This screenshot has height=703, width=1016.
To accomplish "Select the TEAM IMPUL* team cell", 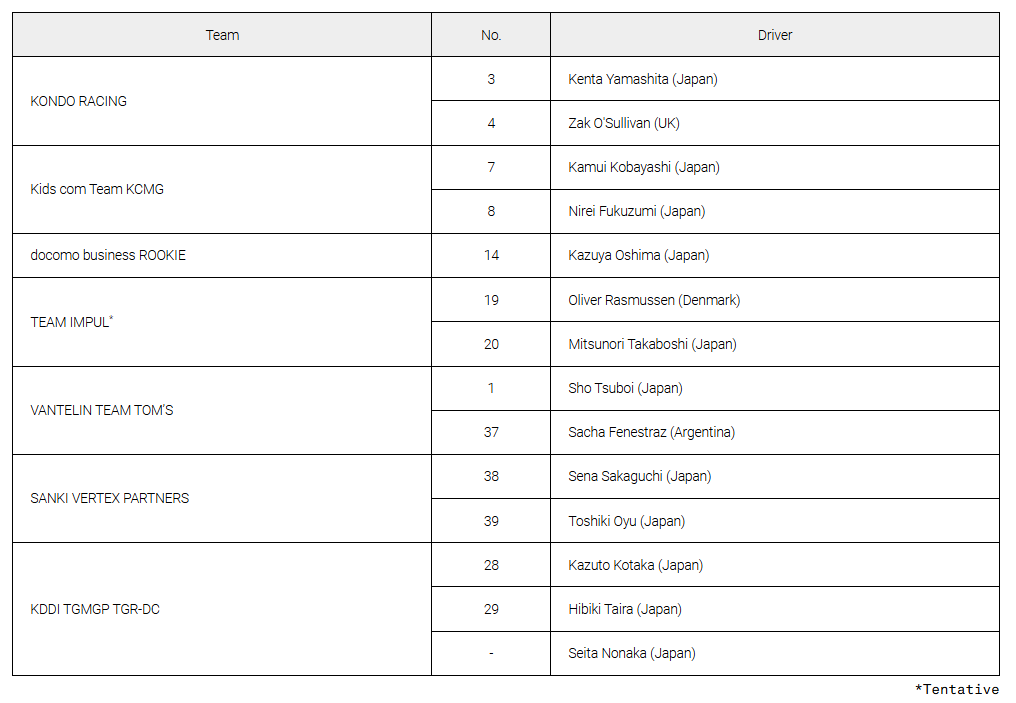I will [x=222, y=322].
